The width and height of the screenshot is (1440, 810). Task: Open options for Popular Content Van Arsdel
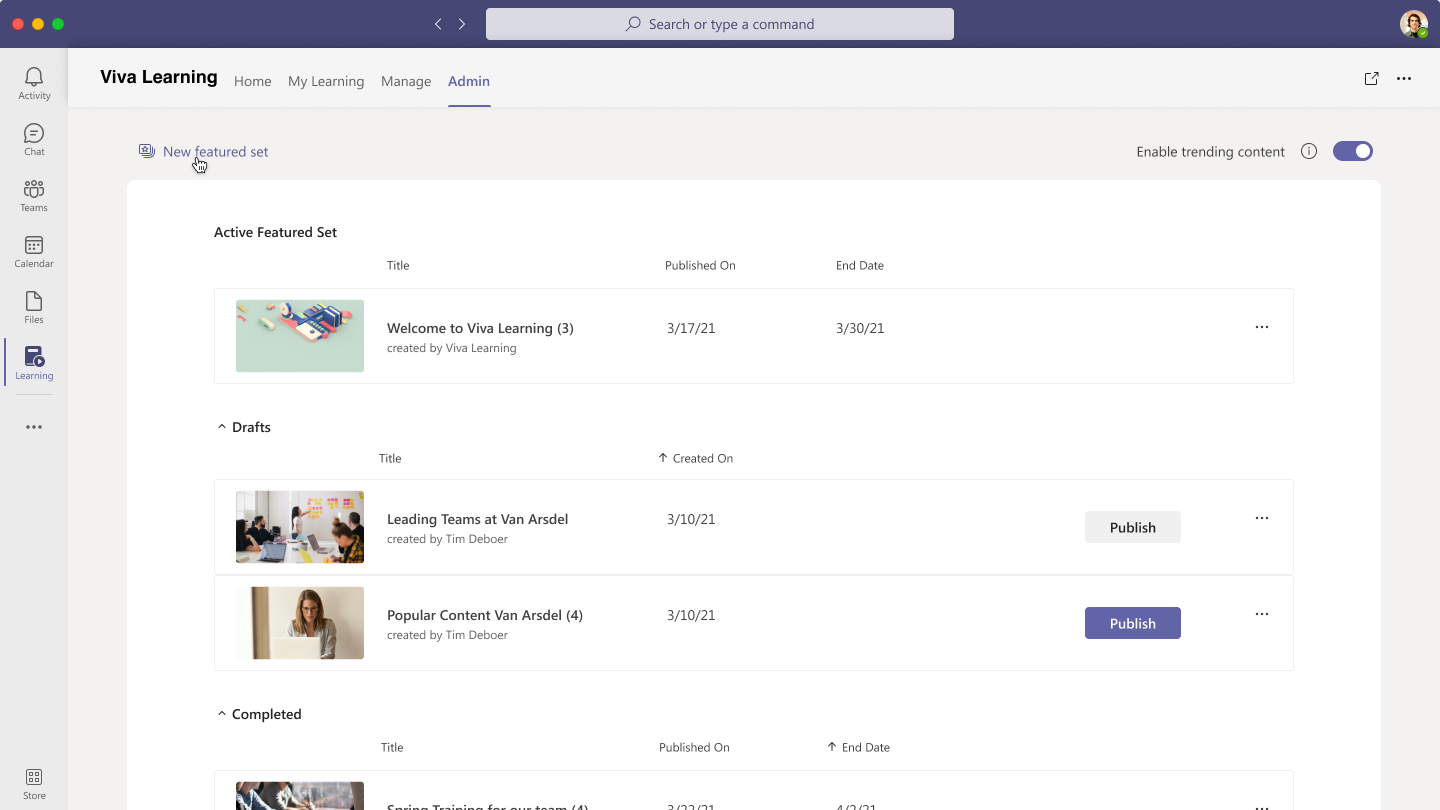click(1262, 614)
